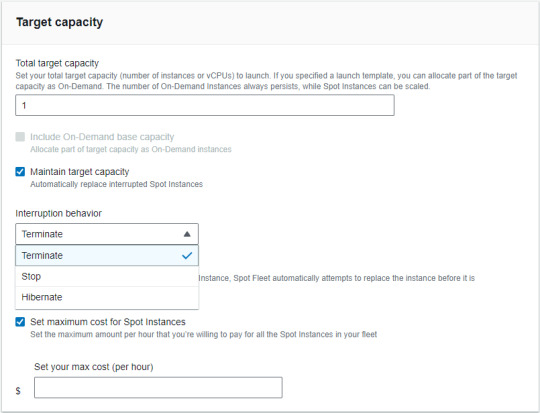
Task: Click the Target capacity section heading
Action: [x=60, y=22]
